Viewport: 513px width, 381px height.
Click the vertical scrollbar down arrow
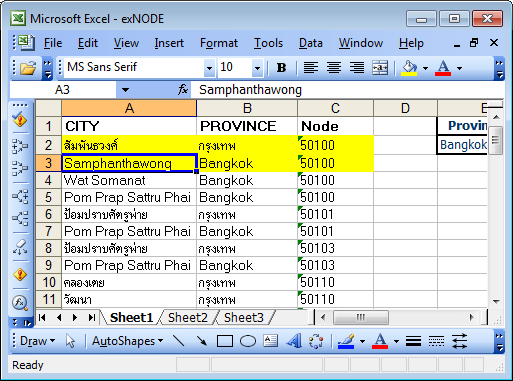(496, 301)
